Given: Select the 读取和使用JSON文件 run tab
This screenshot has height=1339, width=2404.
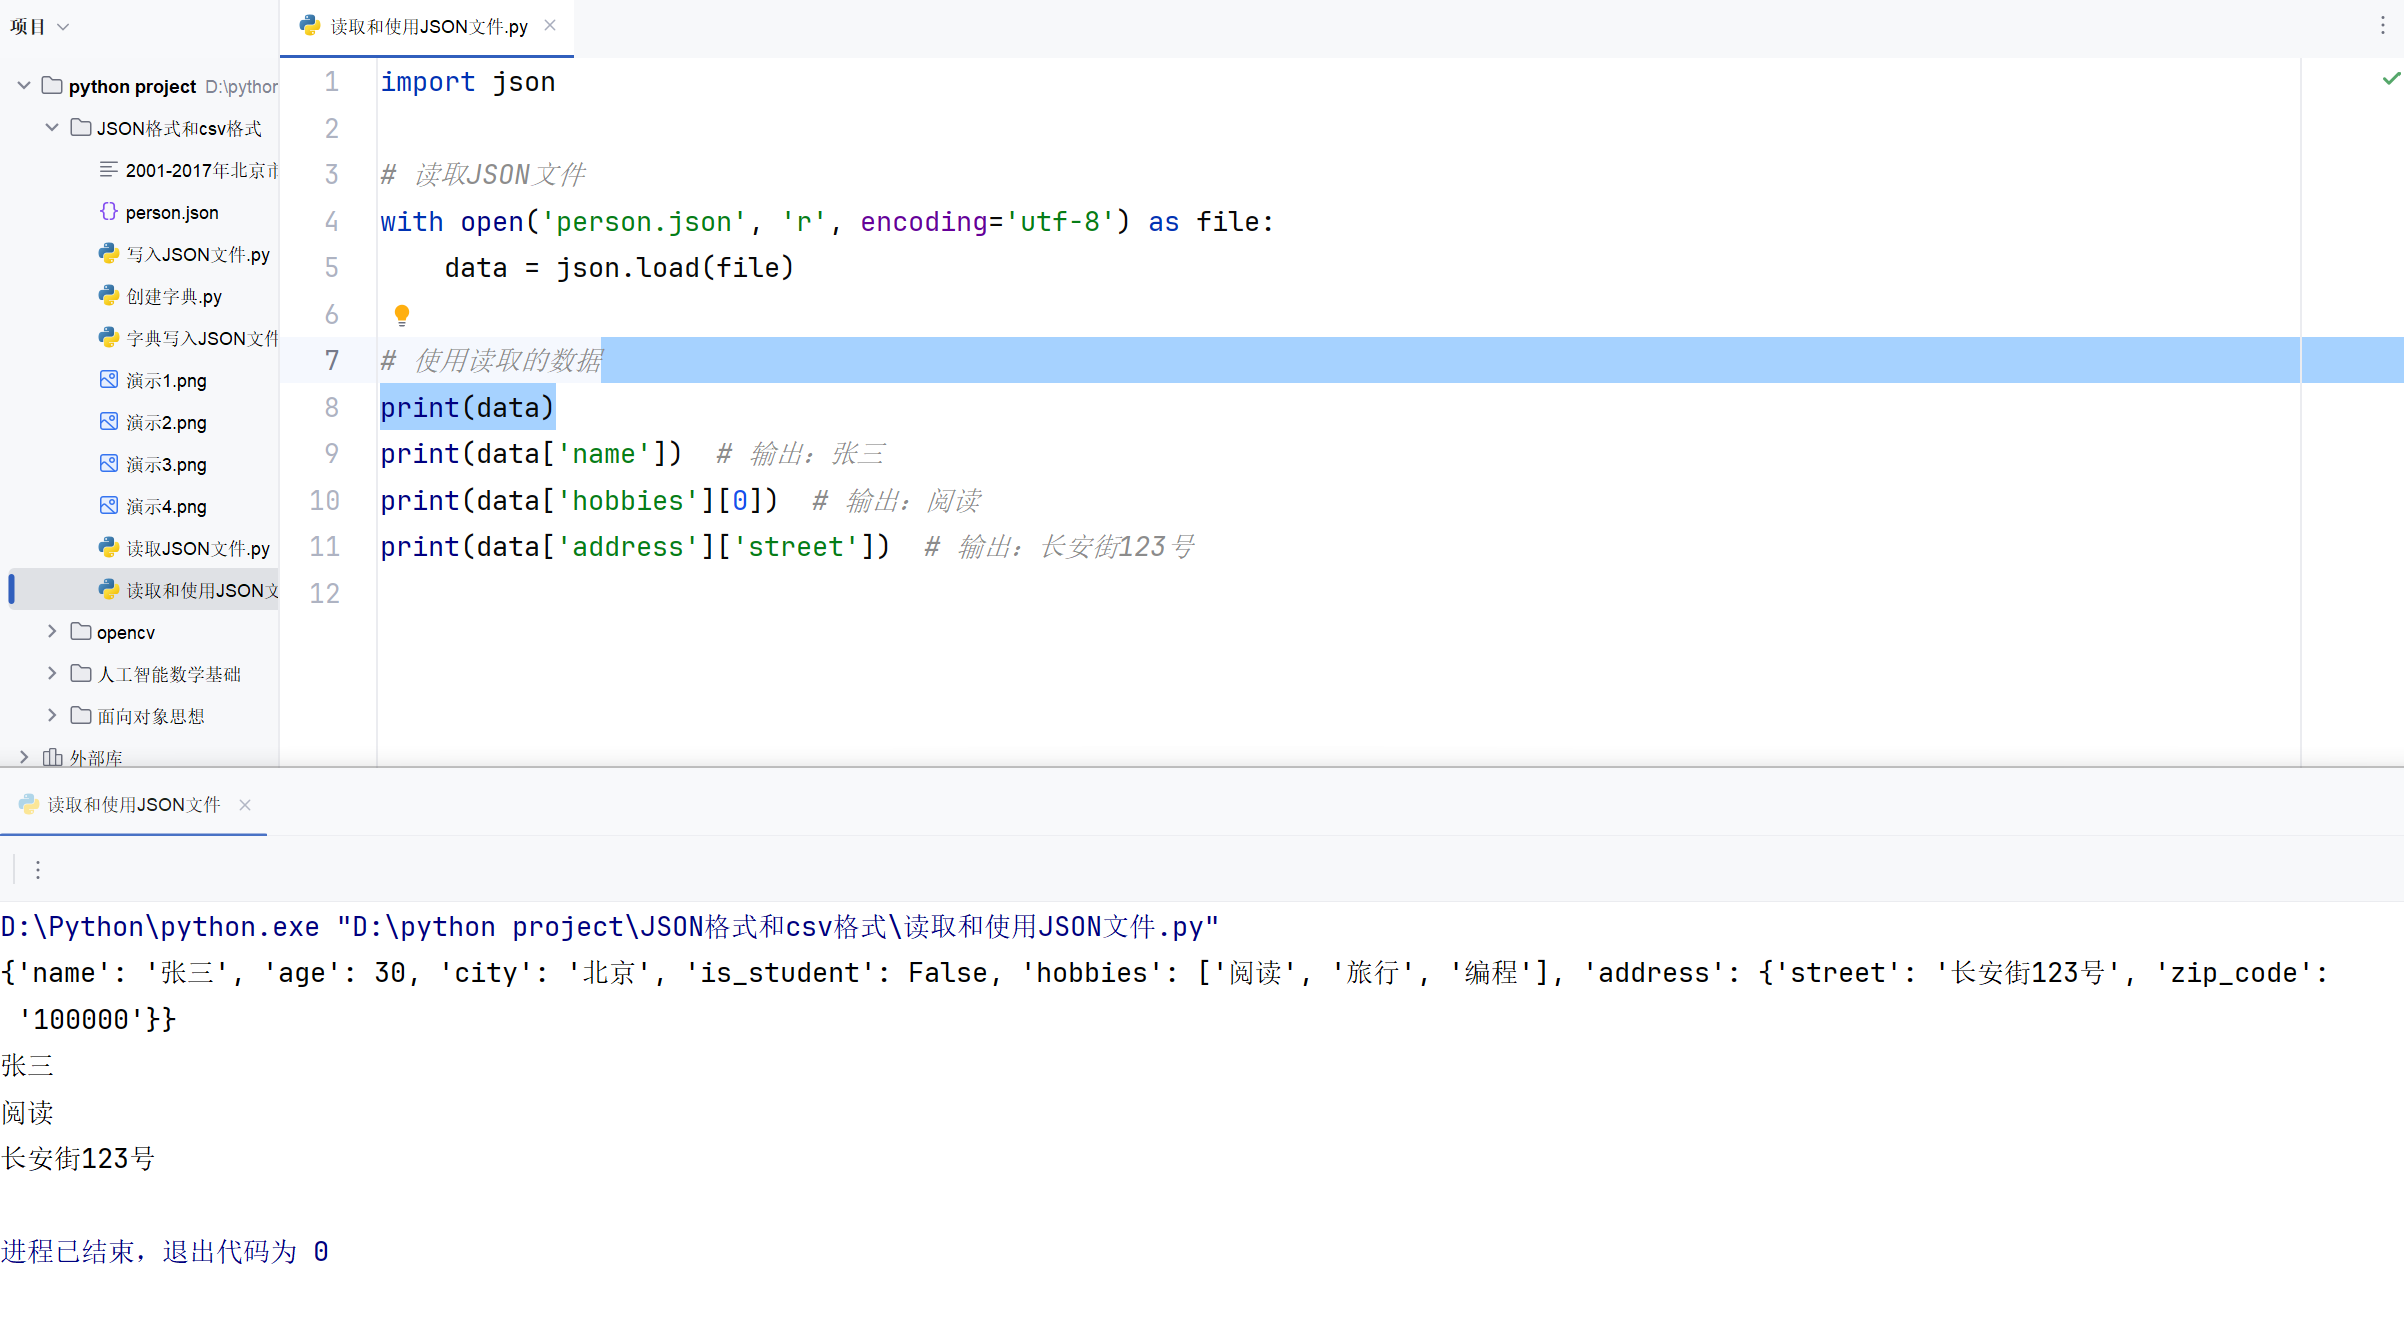Looking at the screenshot, I should point(133,805).
